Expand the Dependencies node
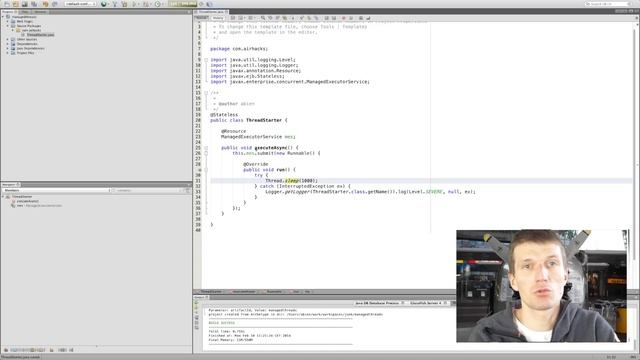 pos(8,44)
